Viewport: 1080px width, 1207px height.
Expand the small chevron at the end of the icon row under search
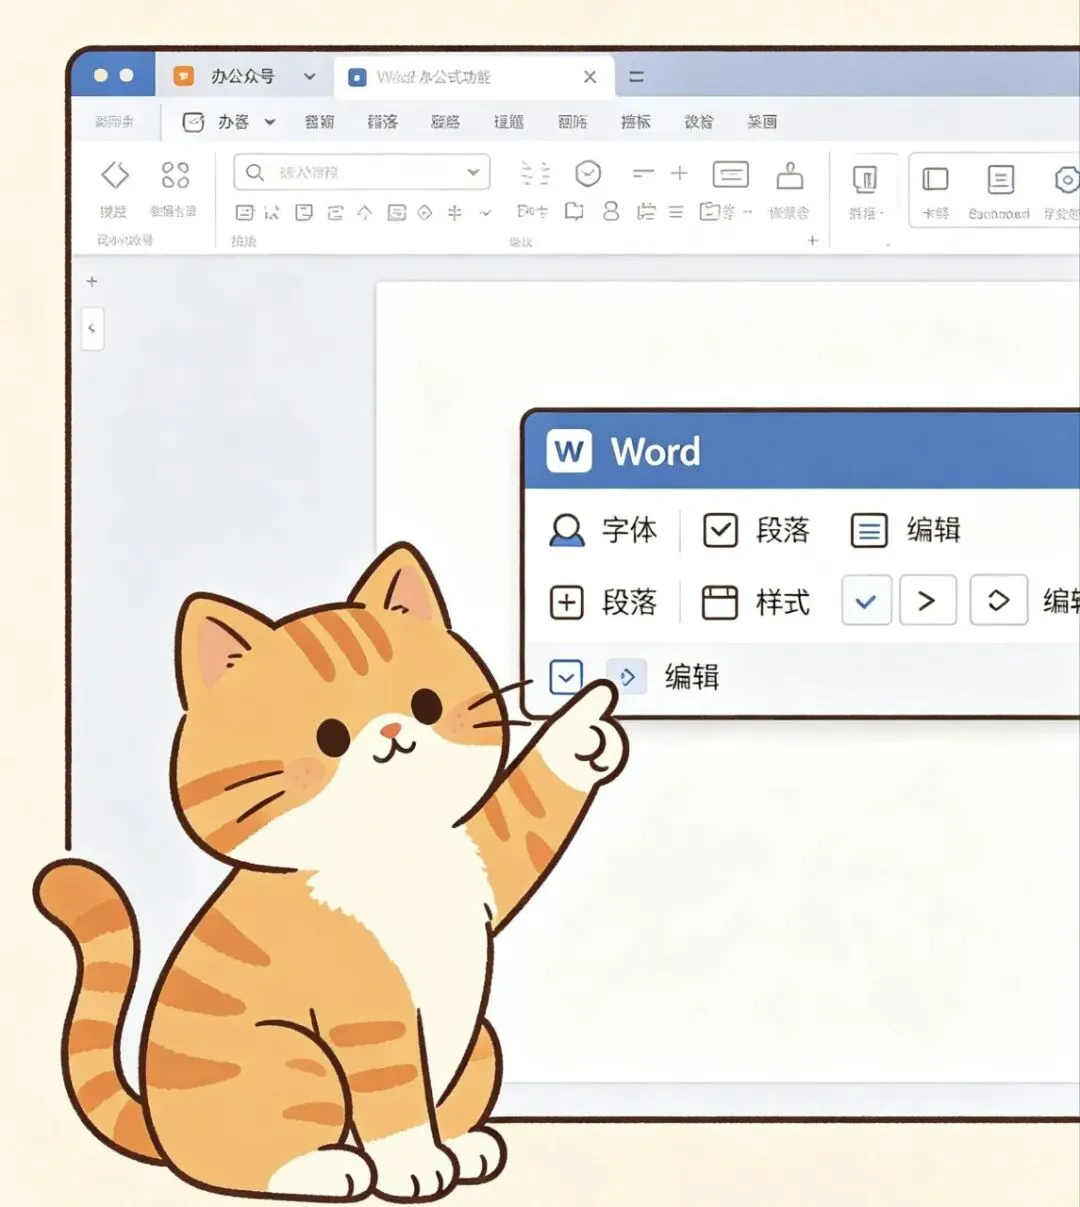486,213
